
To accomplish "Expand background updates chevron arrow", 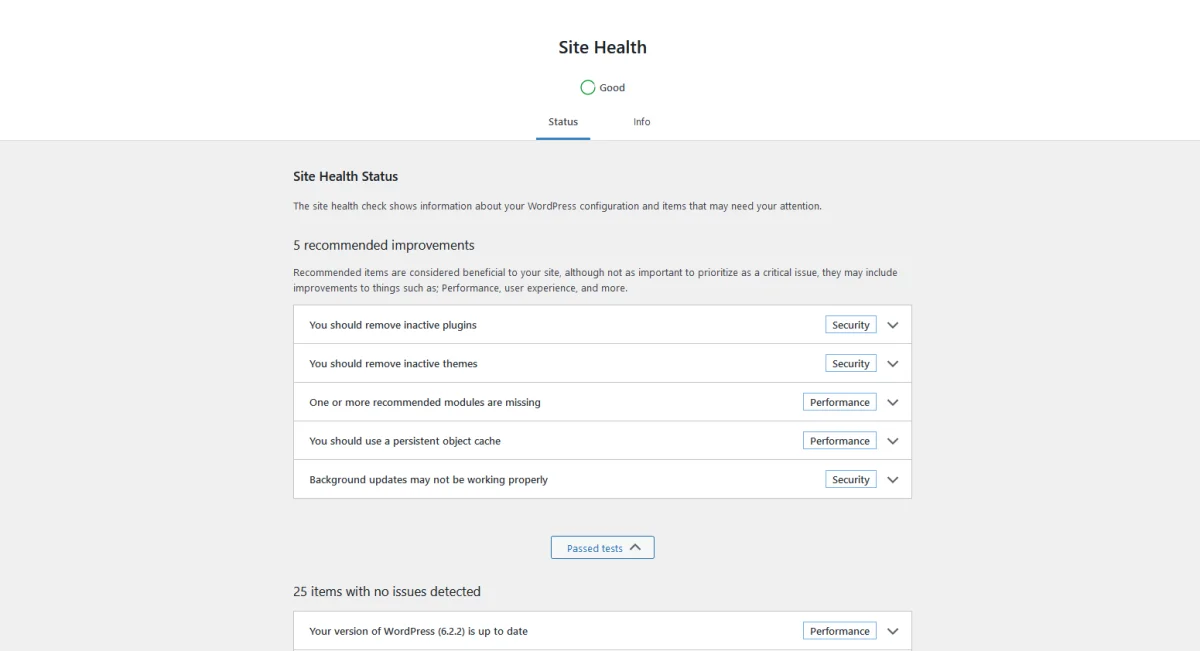I will pyautogui.click(x=893, y=480).
